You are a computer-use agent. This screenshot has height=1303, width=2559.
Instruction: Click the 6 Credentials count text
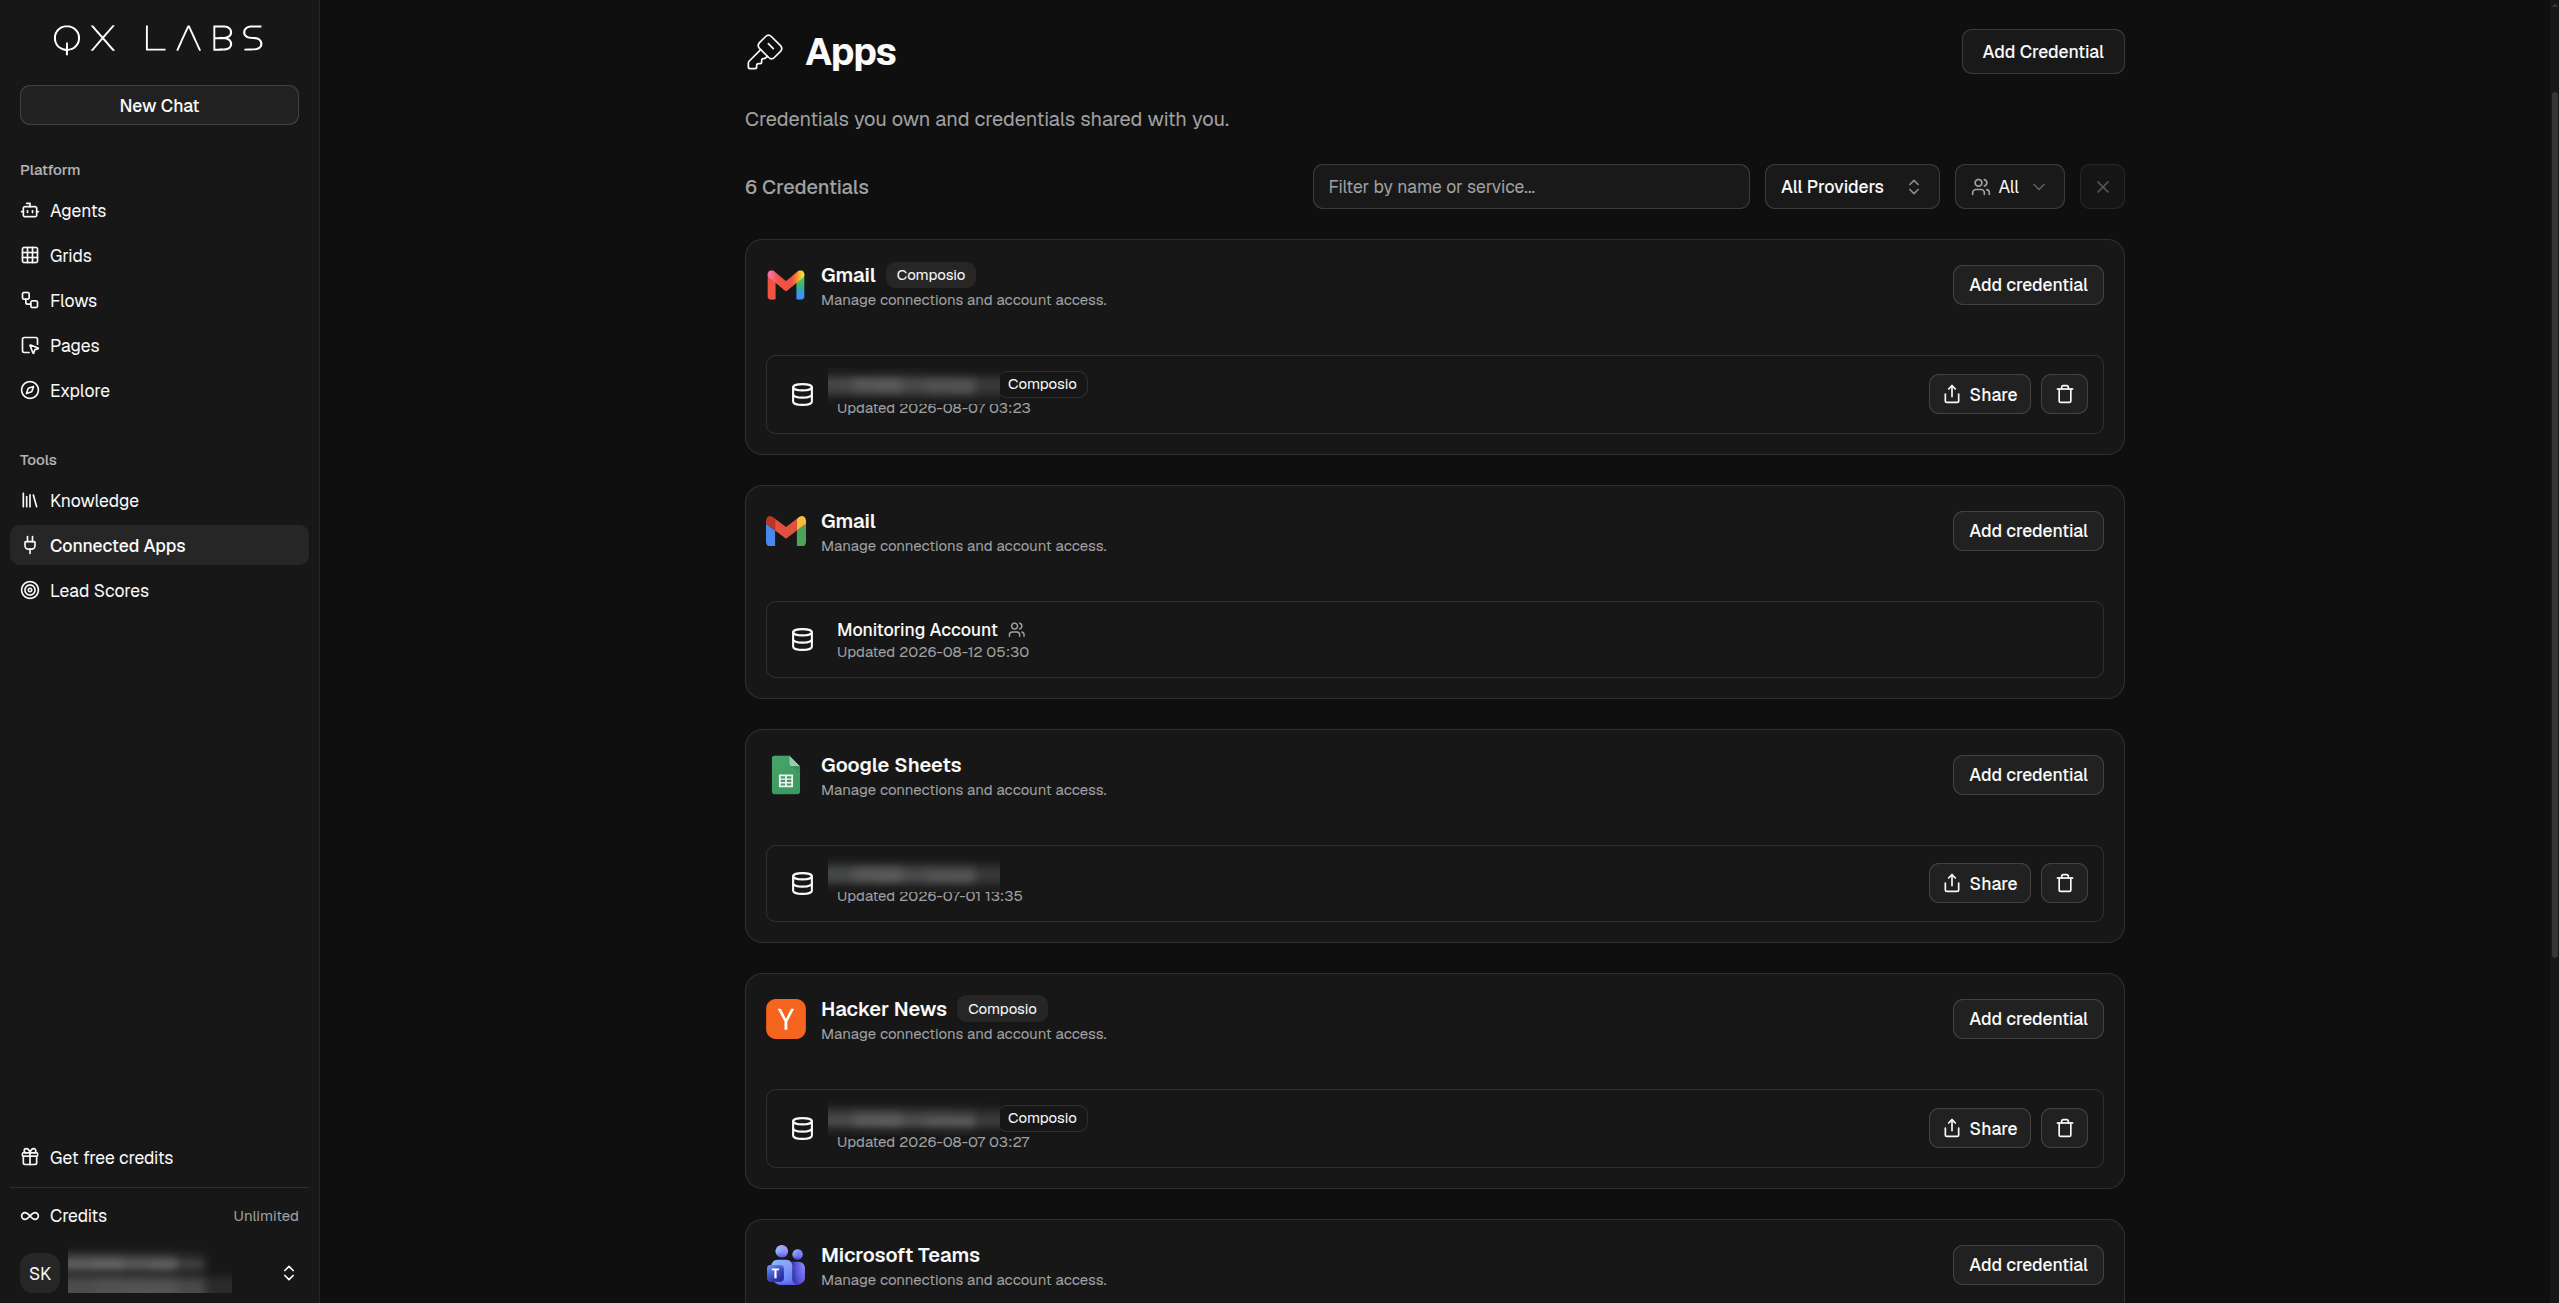point(807,187)
